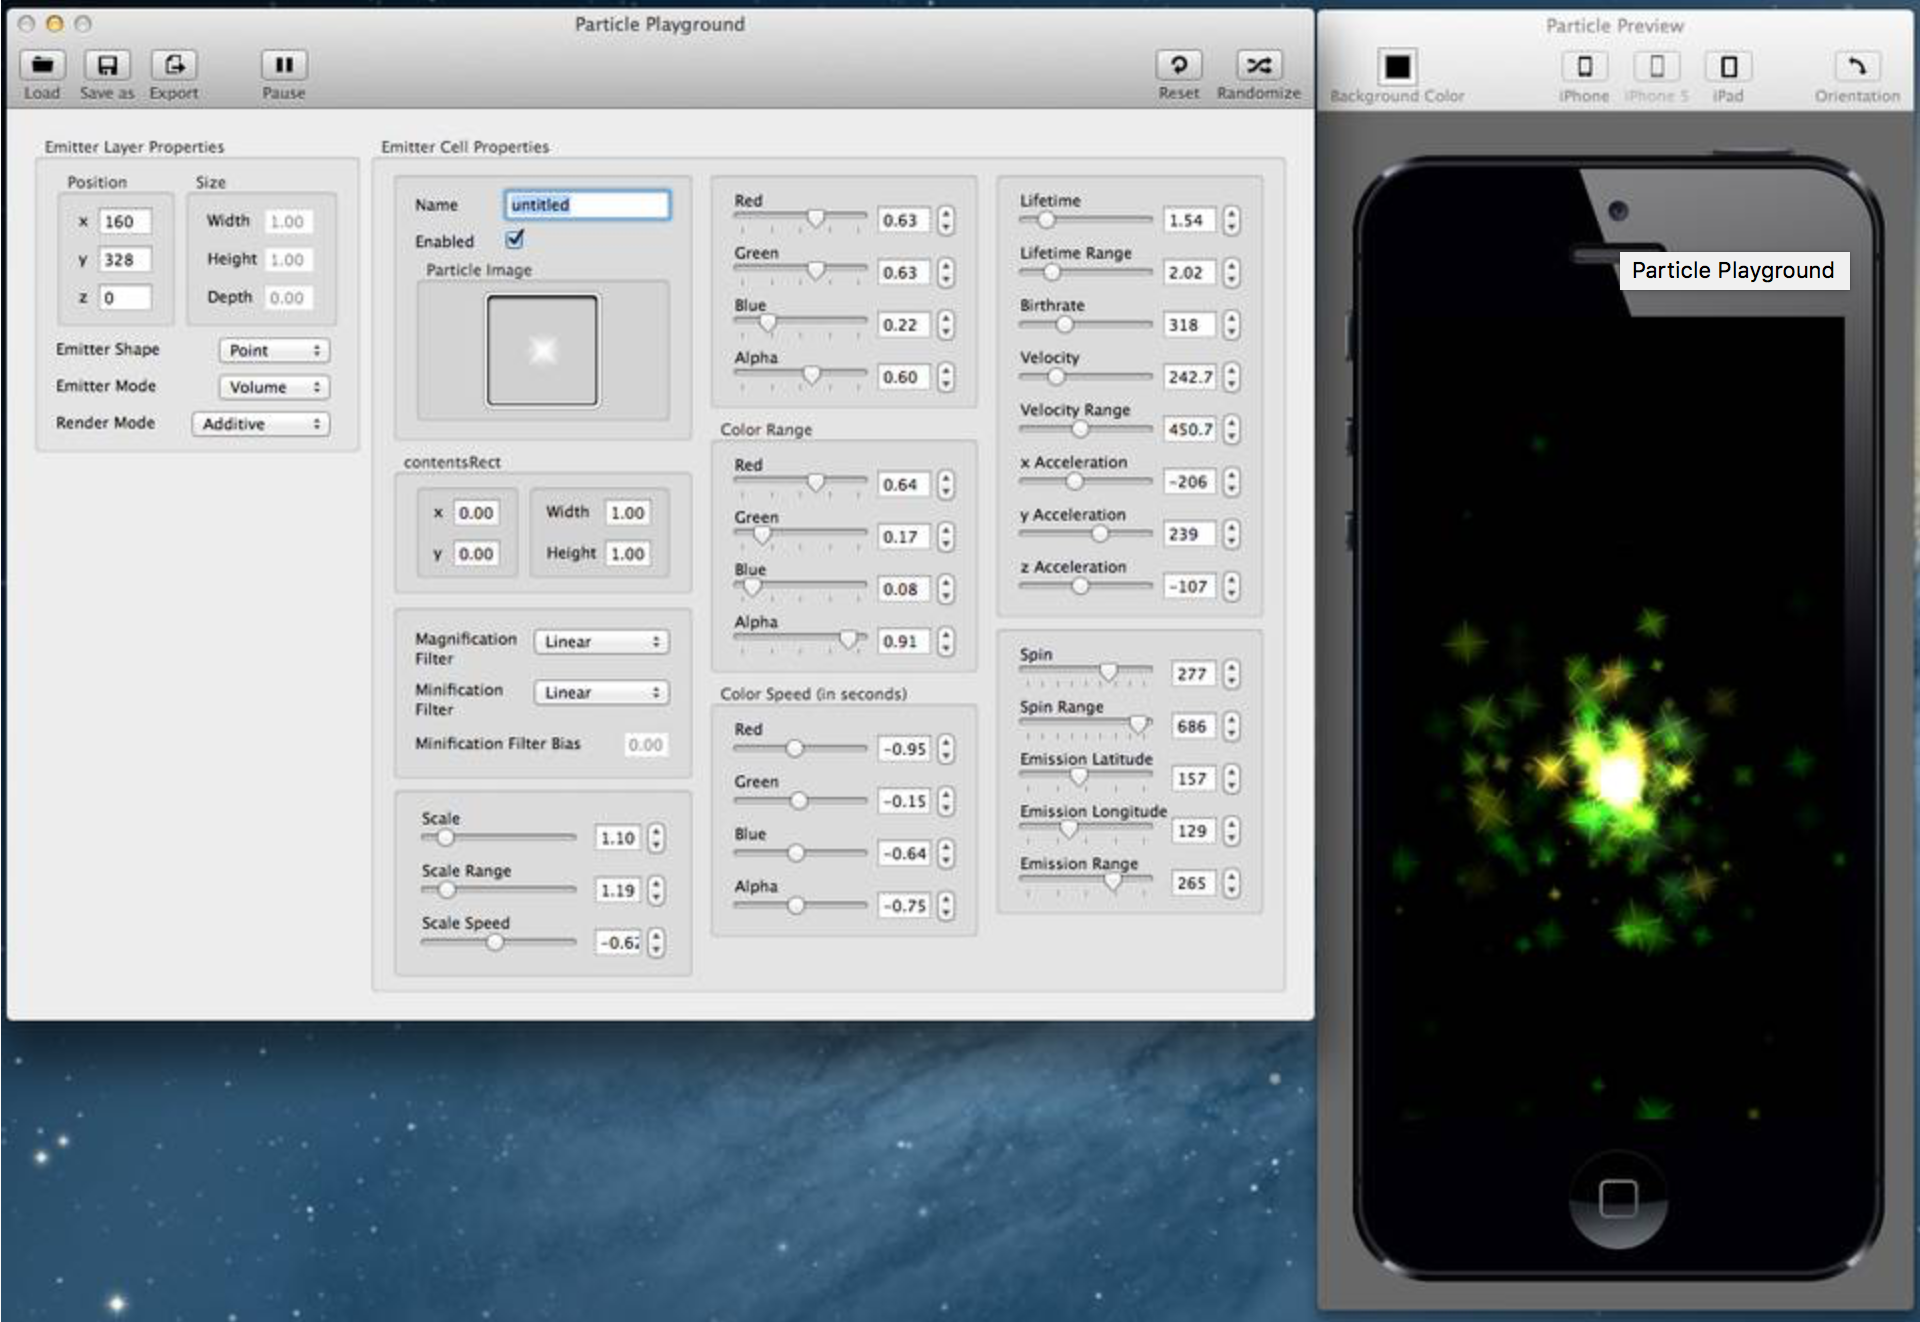The width and height of the screenshot is (1920, 1322).
Task: Click the Birthrate slider knob
Action: [x=1065, y=324]
